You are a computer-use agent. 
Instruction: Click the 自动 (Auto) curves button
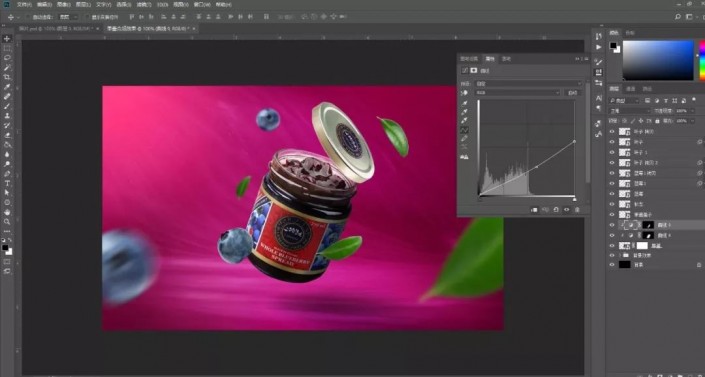(x=572, y=93)
